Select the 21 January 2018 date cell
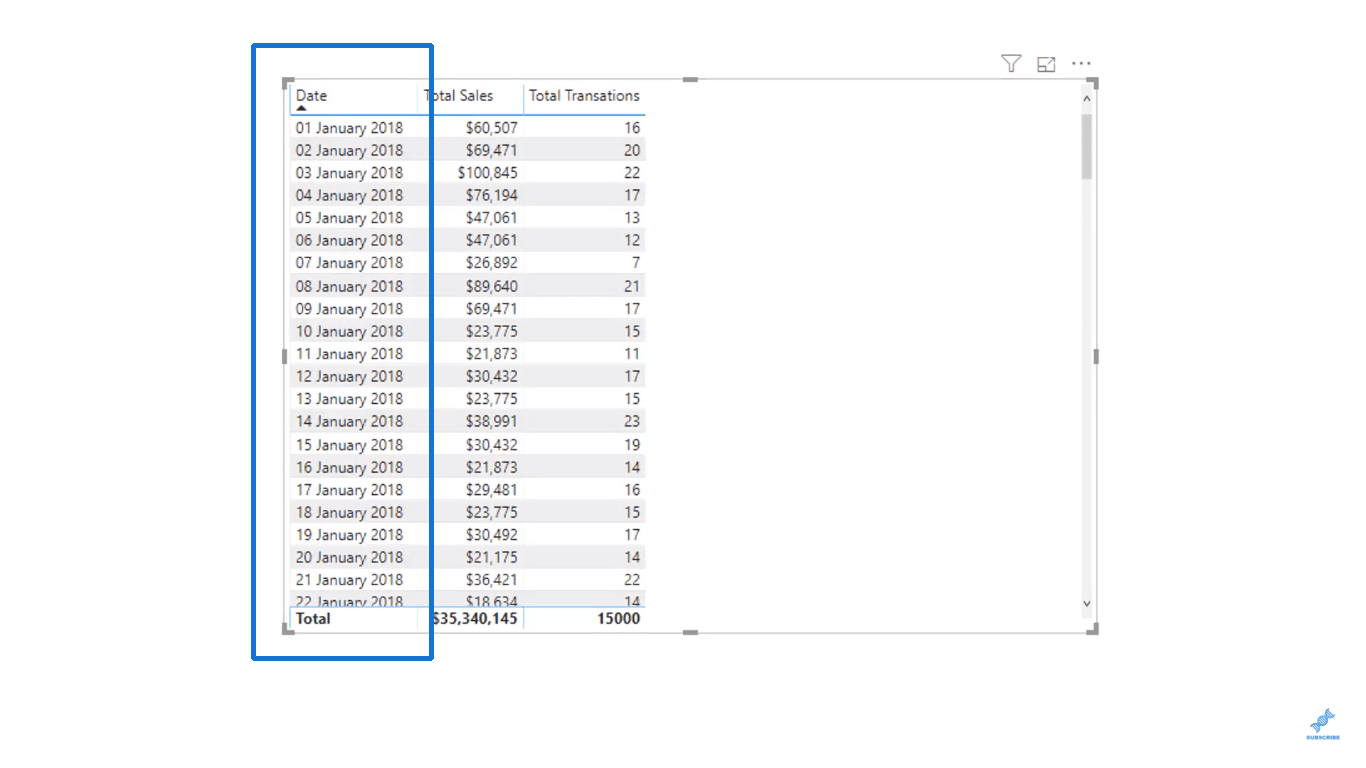 [349, 580]
